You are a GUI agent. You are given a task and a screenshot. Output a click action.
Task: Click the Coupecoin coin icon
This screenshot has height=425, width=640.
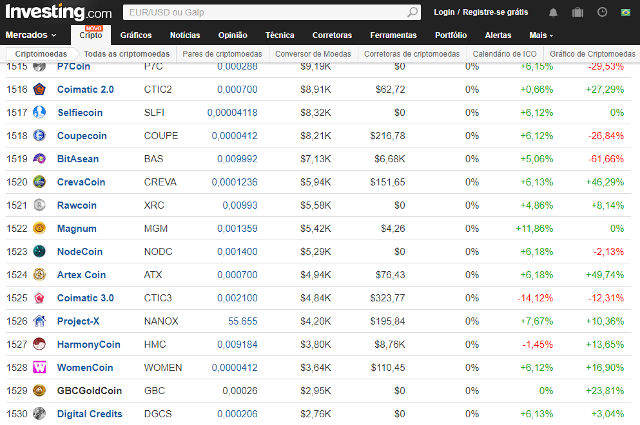point(39,135)
